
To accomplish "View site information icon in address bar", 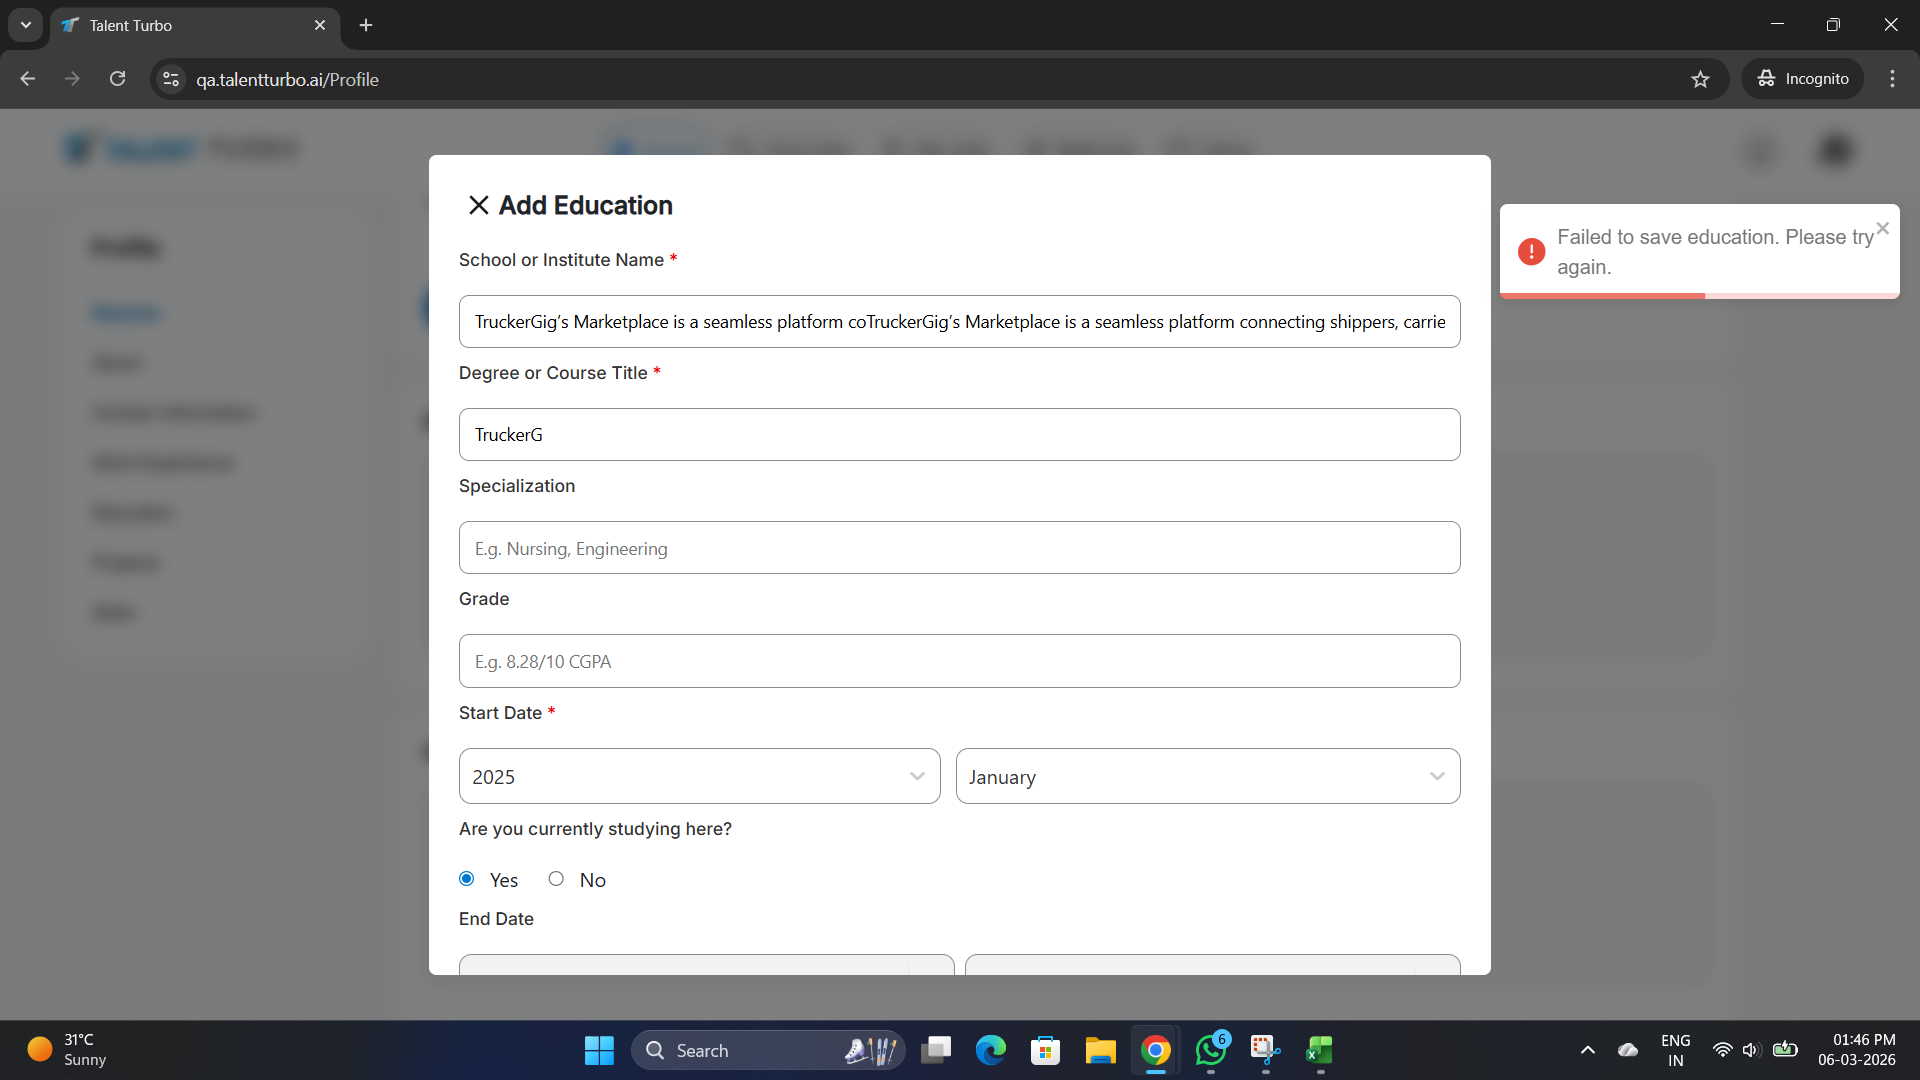I will coord(171,79).
